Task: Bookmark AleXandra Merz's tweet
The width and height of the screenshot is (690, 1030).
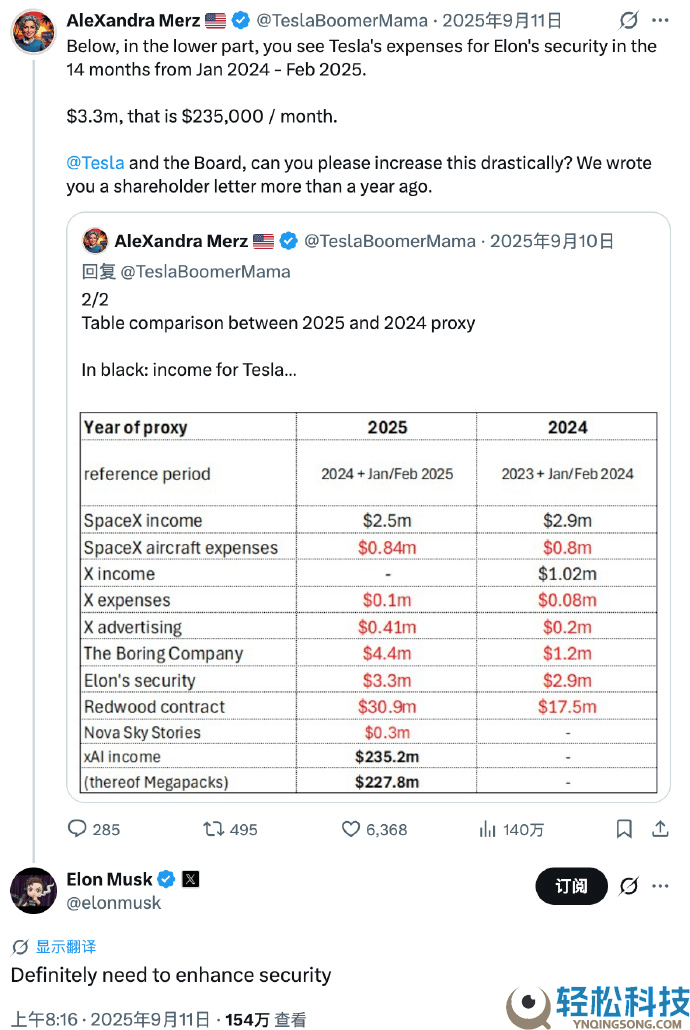Action: click(624, 829)
